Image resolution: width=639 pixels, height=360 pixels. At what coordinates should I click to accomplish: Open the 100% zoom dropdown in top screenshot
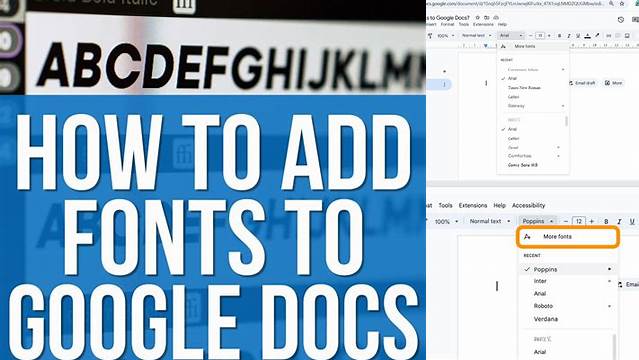point(446,36)
